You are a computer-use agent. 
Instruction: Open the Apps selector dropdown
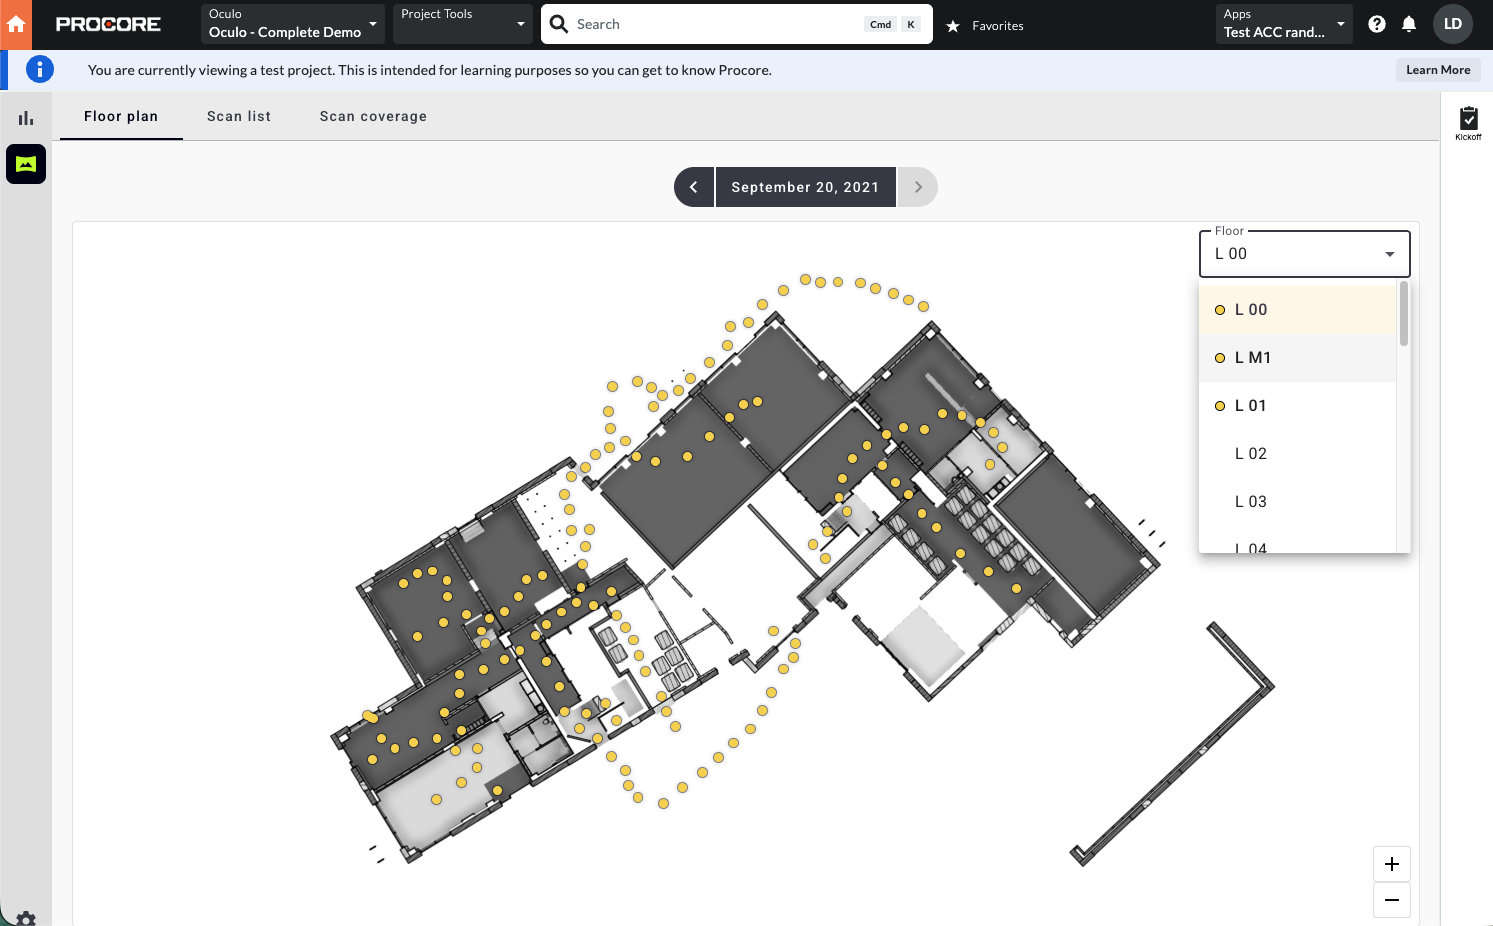pyautogui.click(x=1284, y=24)
